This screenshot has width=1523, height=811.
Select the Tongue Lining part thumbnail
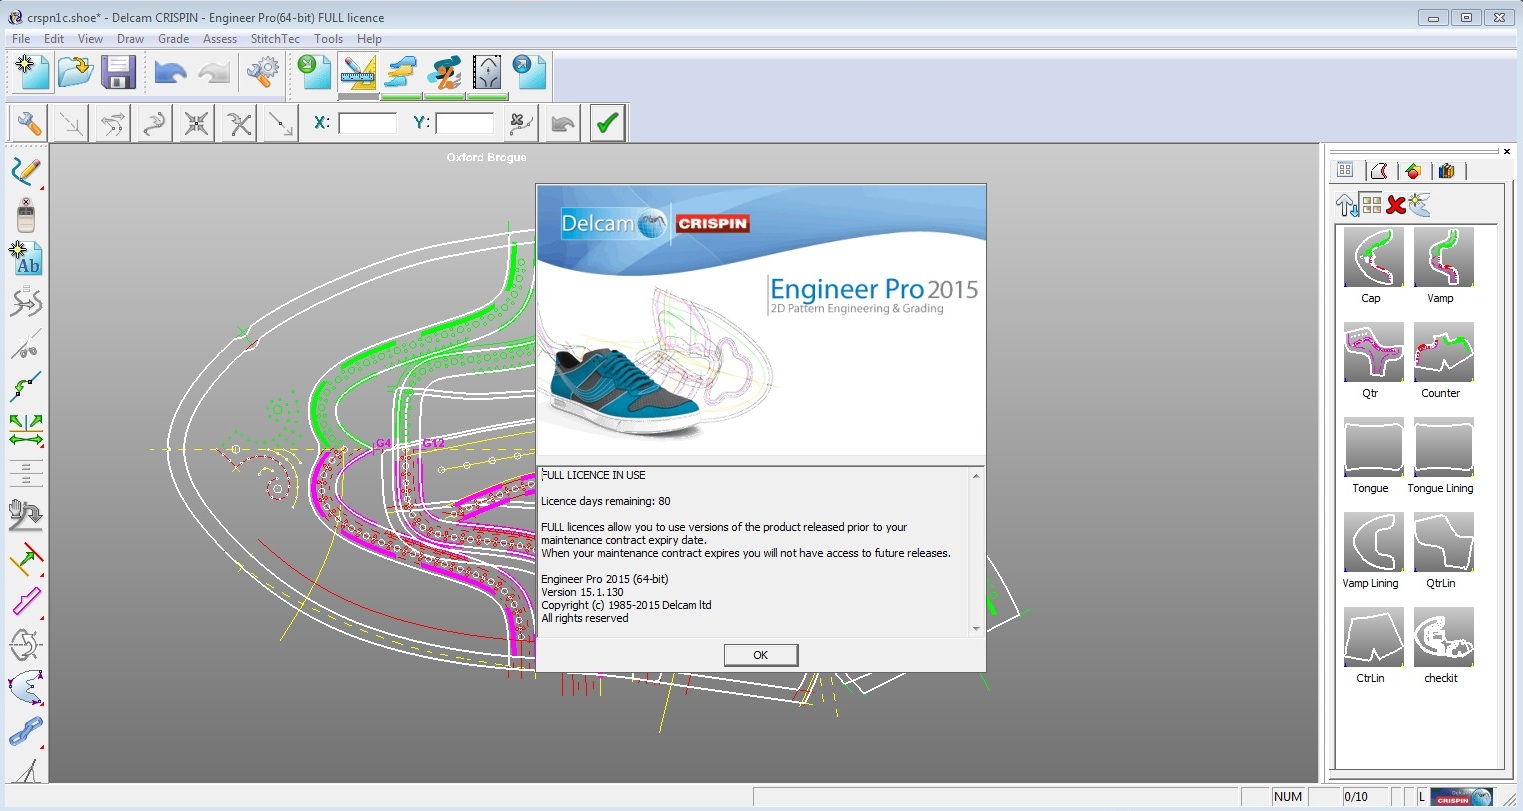[1443, 447]
